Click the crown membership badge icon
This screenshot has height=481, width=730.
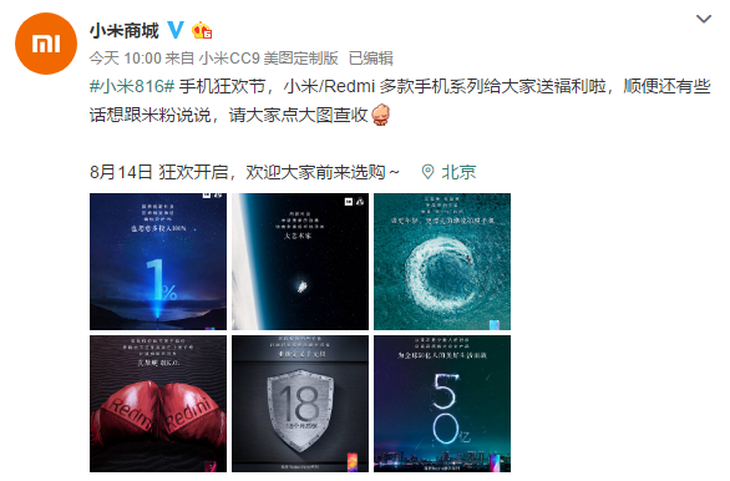(202, 30)
